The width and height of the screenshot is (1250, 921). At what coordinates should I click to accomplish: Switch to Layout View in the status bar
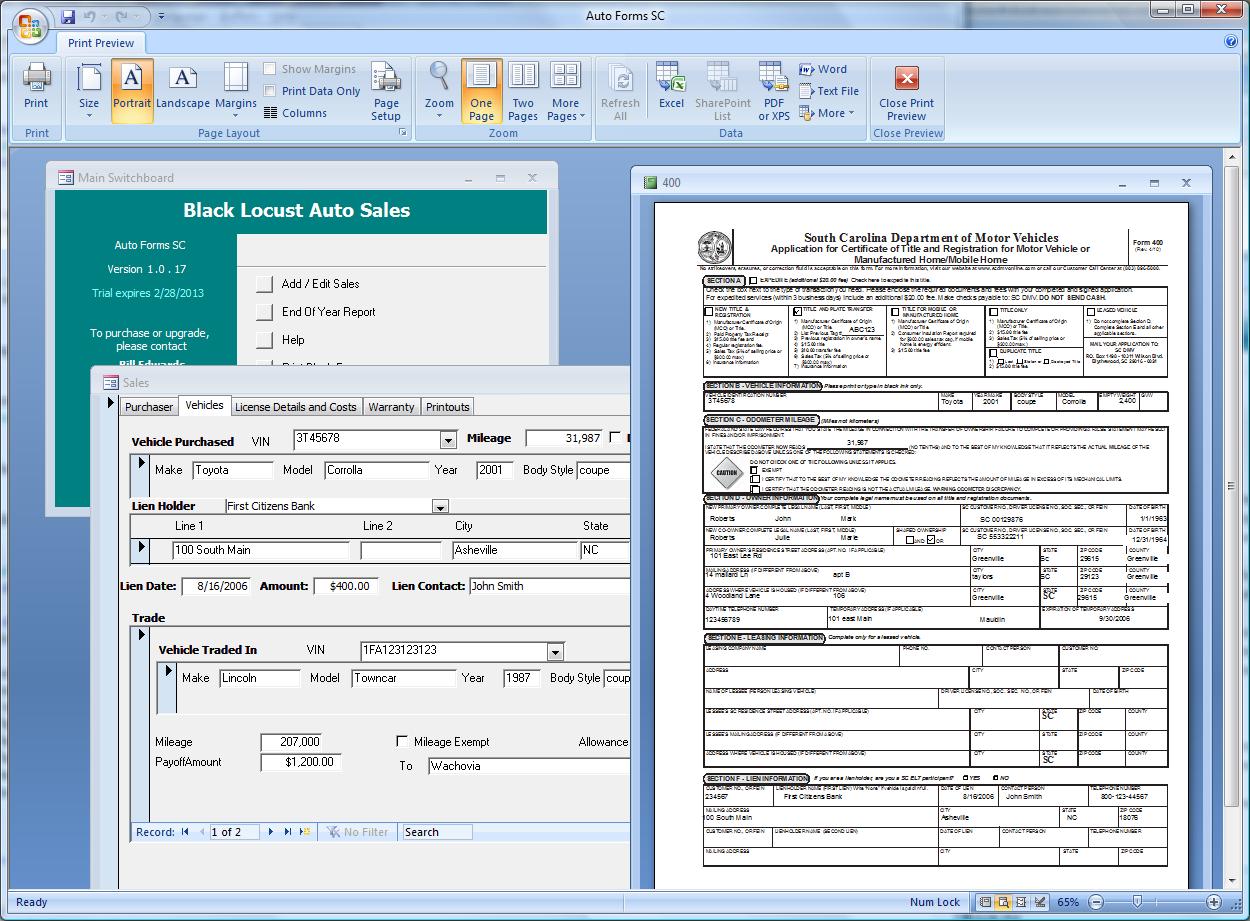point(1020,902)
